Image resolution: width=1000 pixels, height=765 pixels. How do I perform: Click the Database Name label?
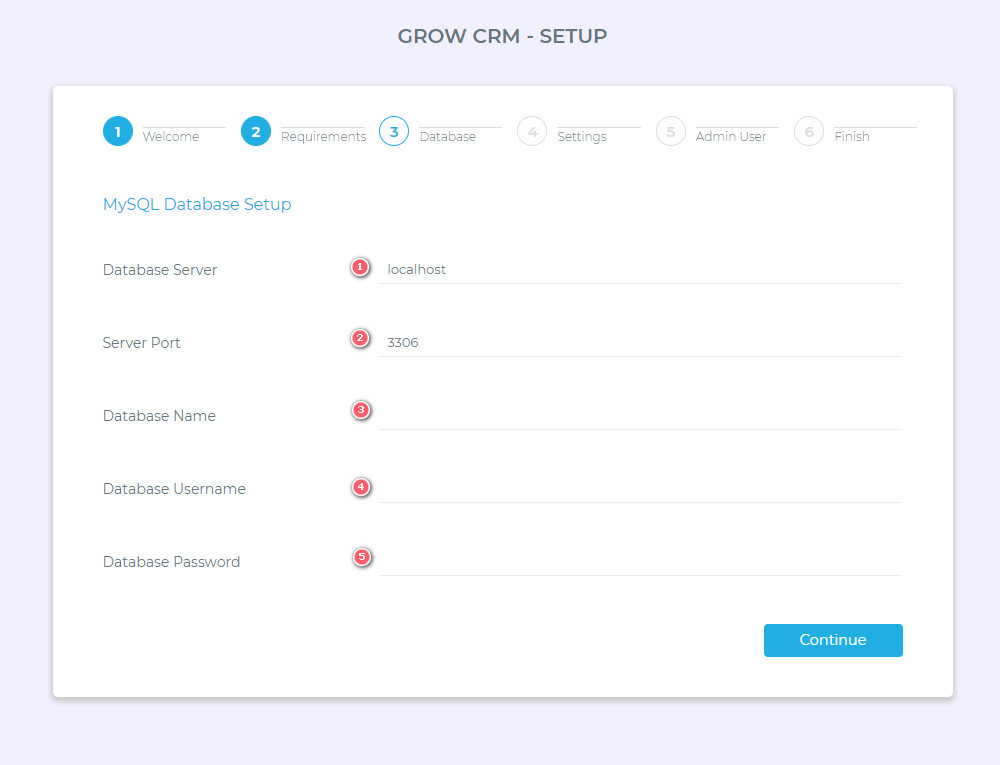pyautogui.click(x=159, y=416)
